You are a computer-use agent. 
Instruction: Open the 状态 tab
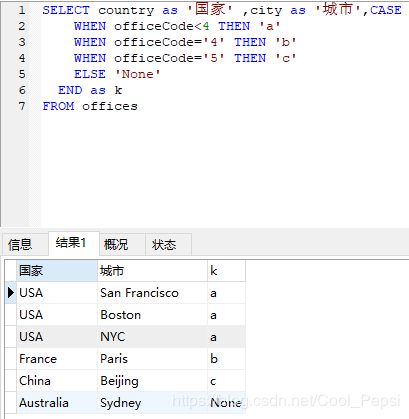(168, 244)
